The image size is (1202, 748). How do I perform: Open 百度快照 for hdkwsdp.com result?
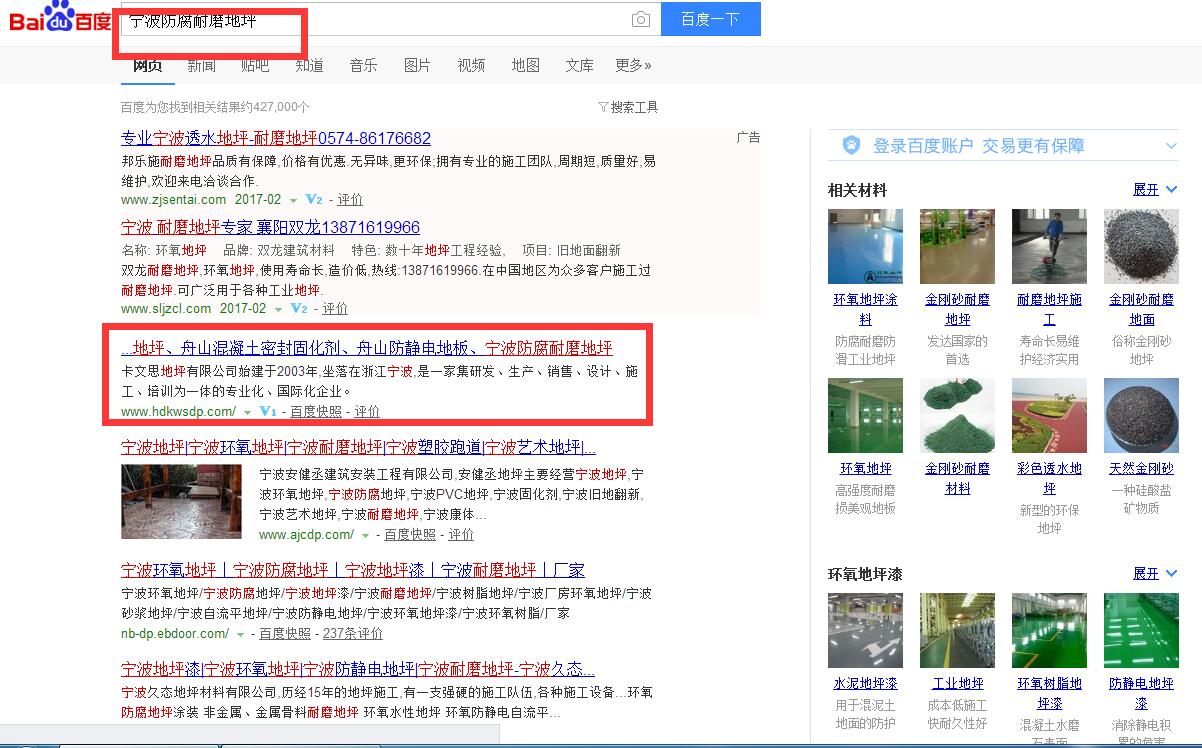pyautogui.click(x=316, y=411)
